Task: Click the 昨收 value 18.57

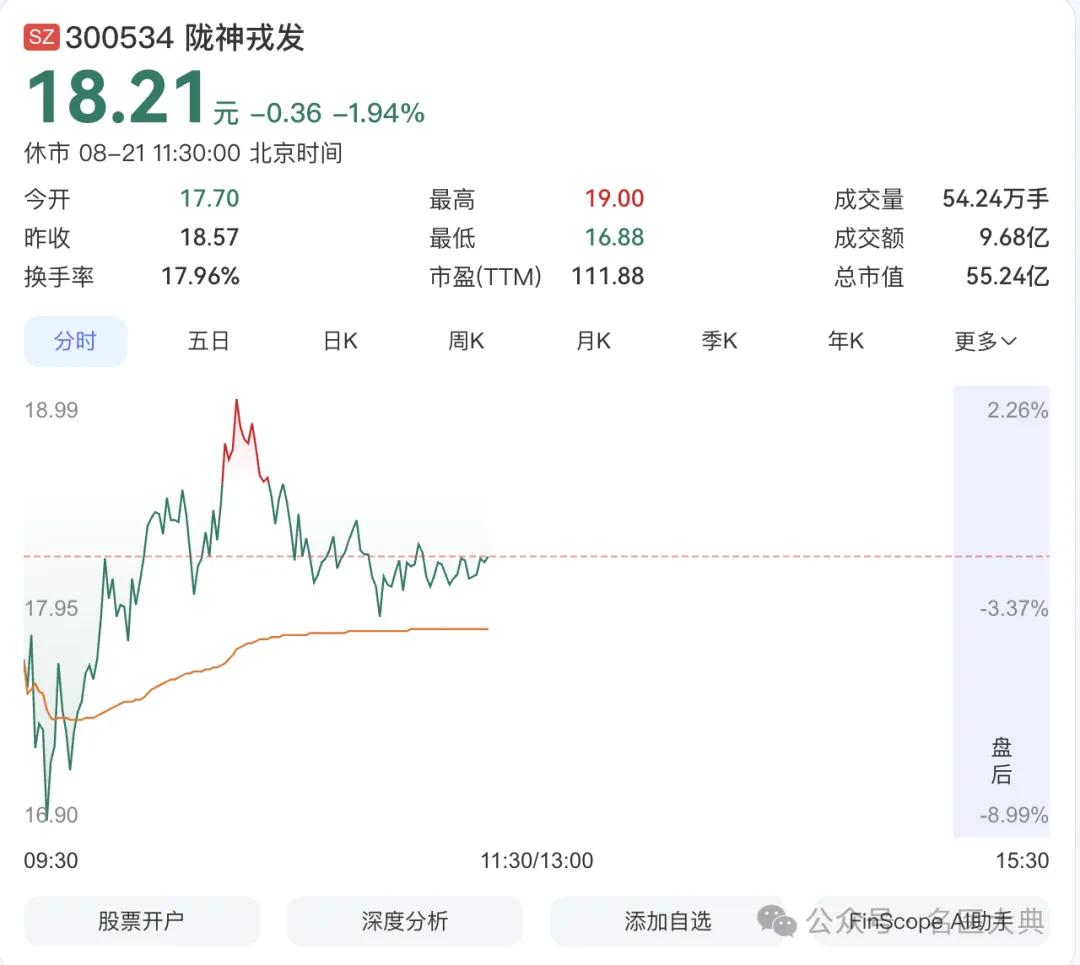Action: (209, 238)
